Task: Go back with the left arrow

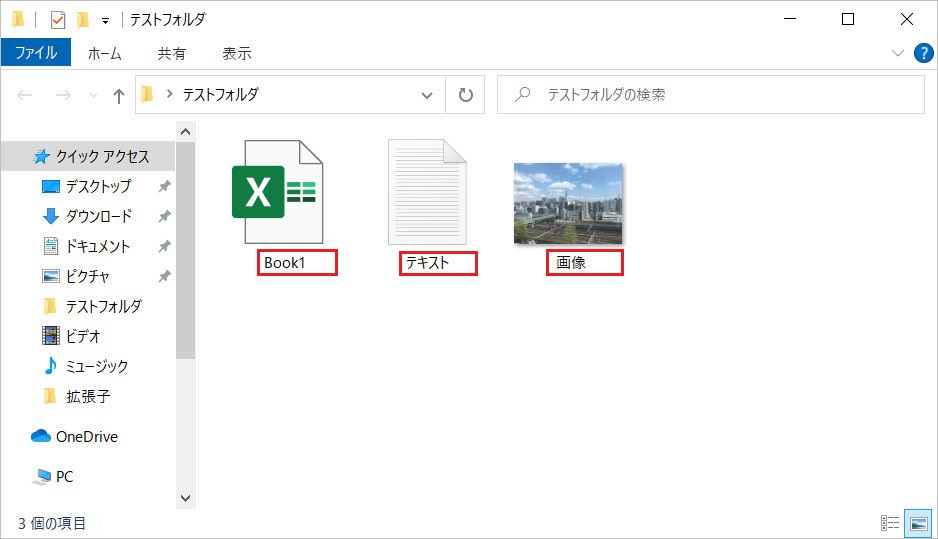Action: pos(25,95)
